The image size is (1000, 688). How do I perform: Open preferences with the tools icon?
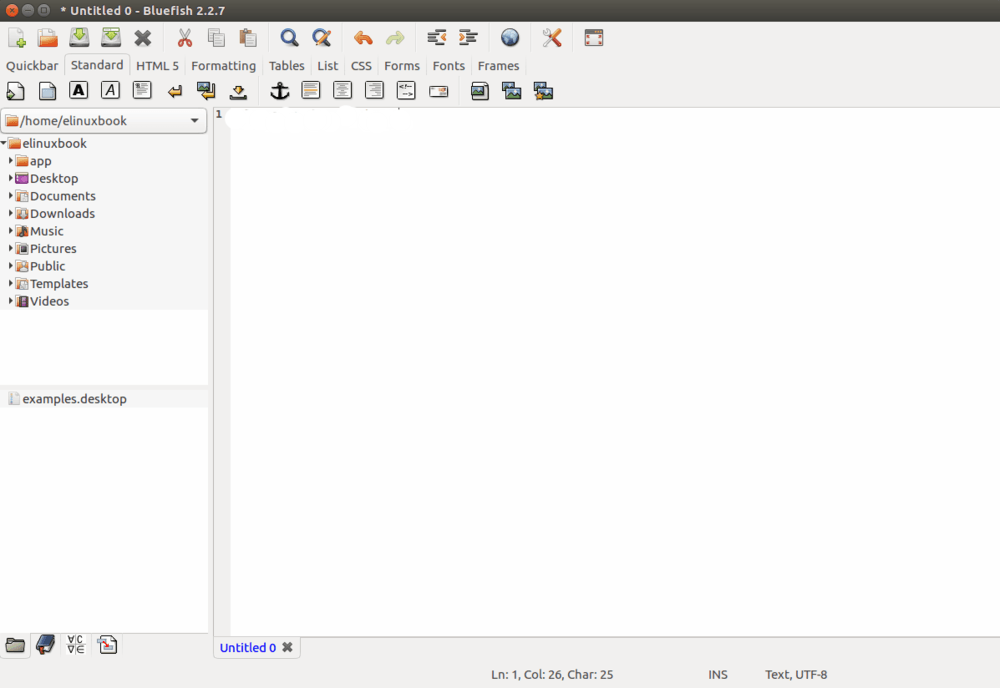552,38
